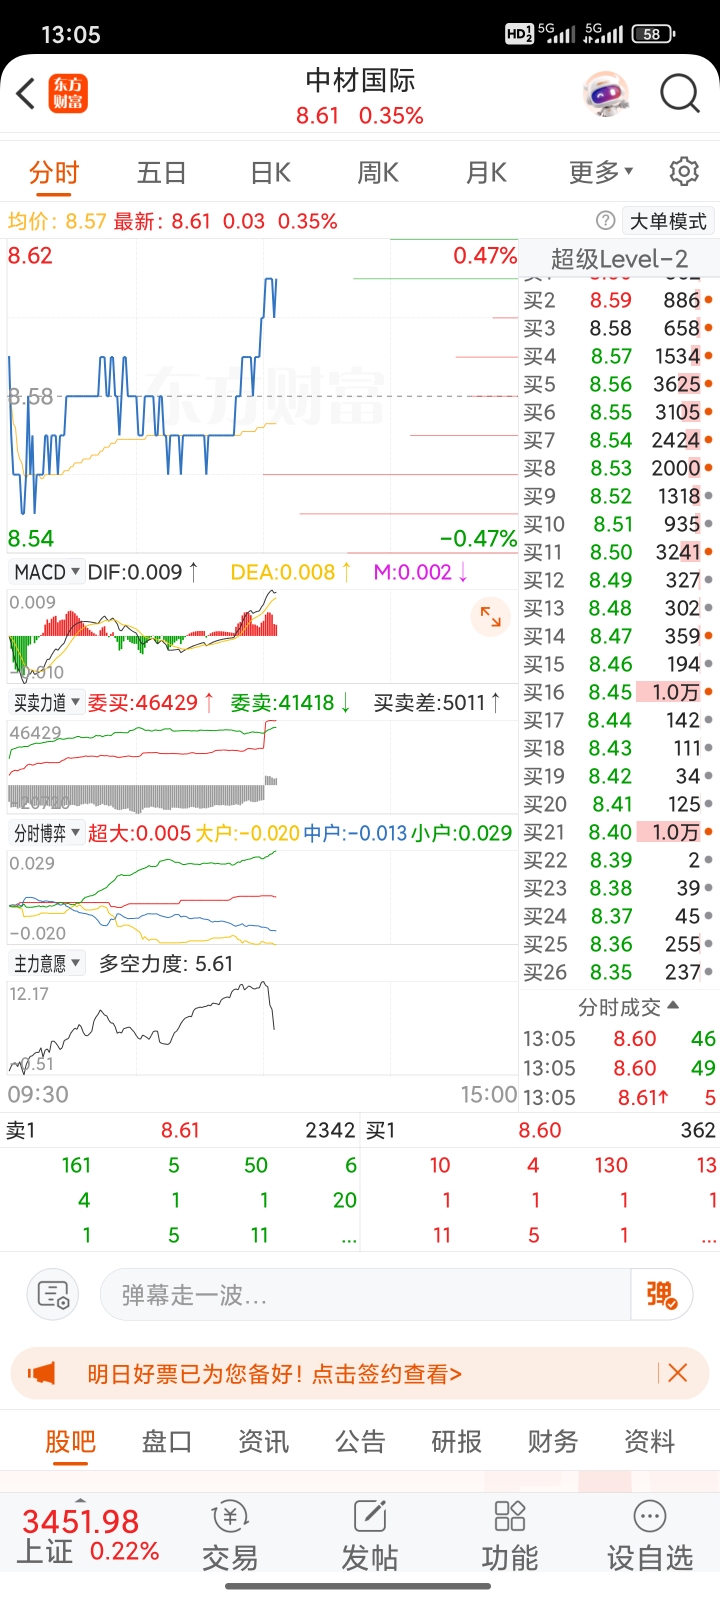Tap the 卖1 8.61 quote row

(180, 1130)
